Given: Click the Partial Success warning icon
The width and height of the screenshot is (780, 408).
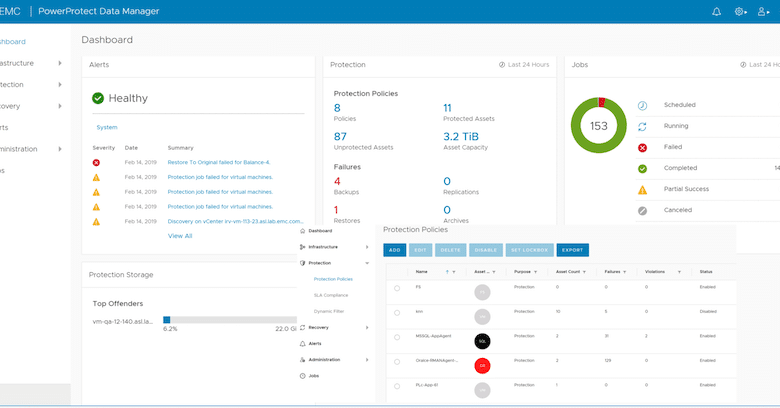Looking at the screenshot, I should click(642, 190).
